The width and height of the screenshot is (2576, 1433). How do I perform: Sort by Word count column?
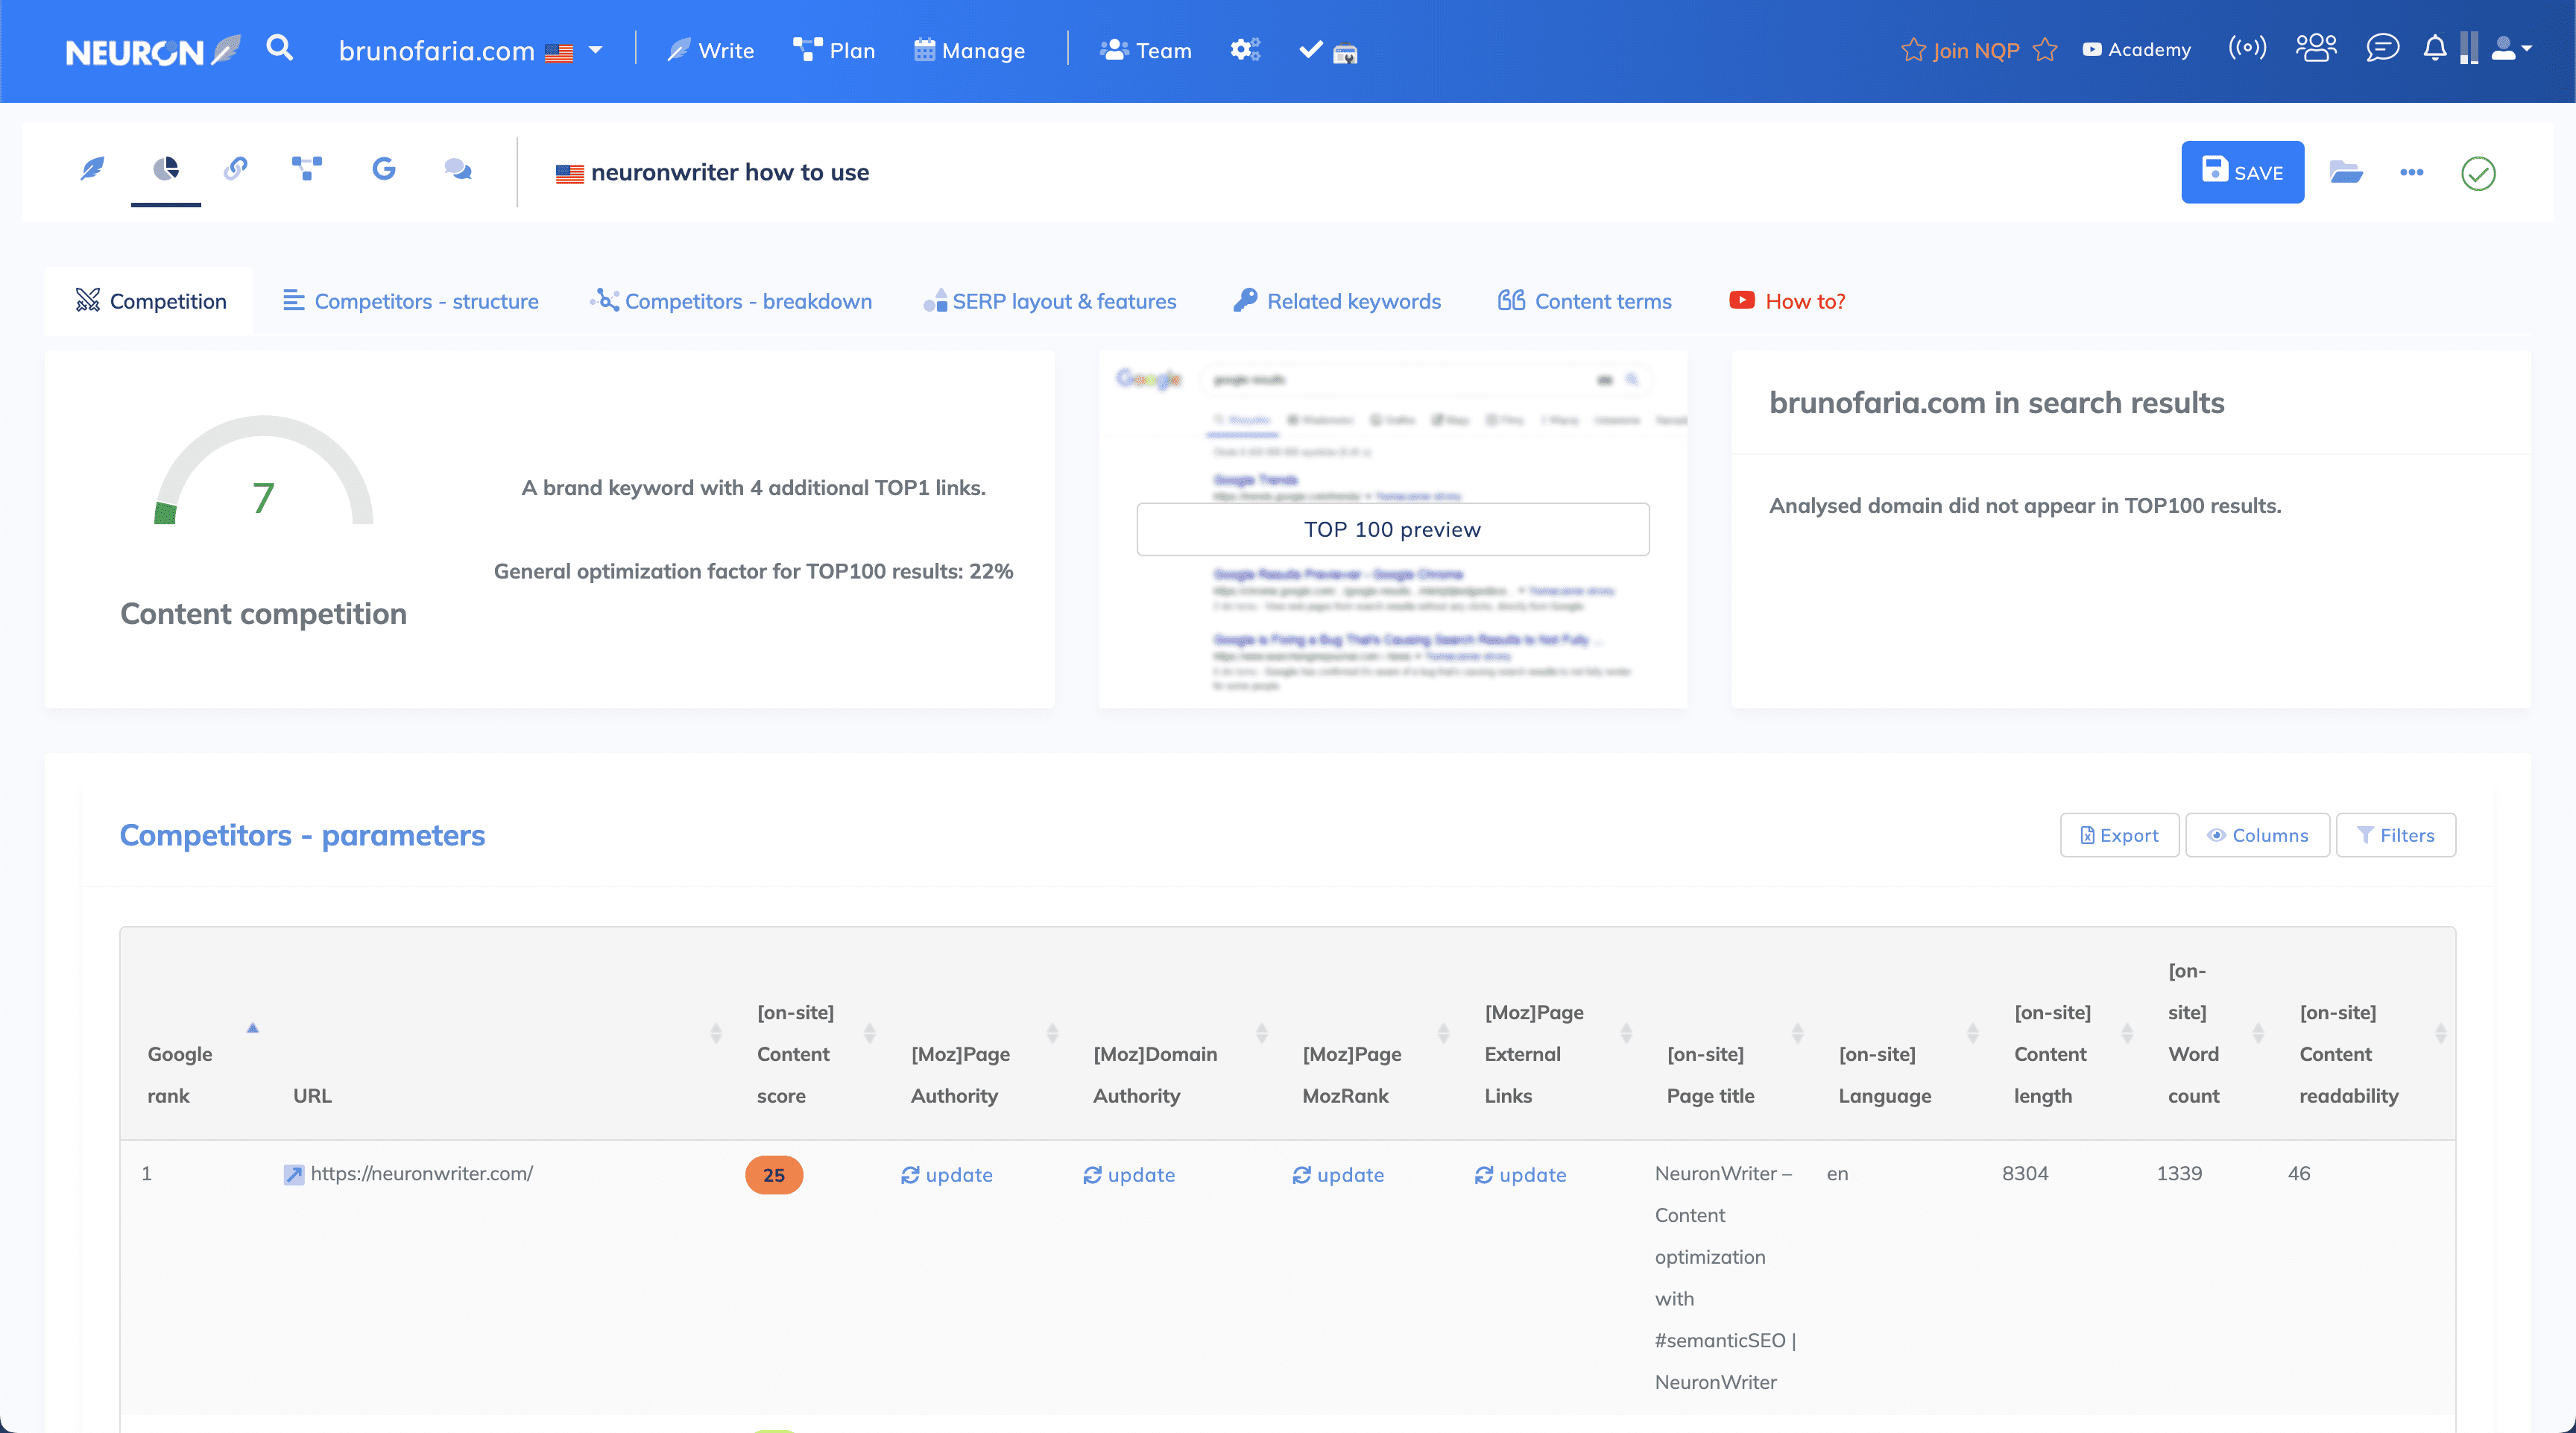click(2208, 1033)
